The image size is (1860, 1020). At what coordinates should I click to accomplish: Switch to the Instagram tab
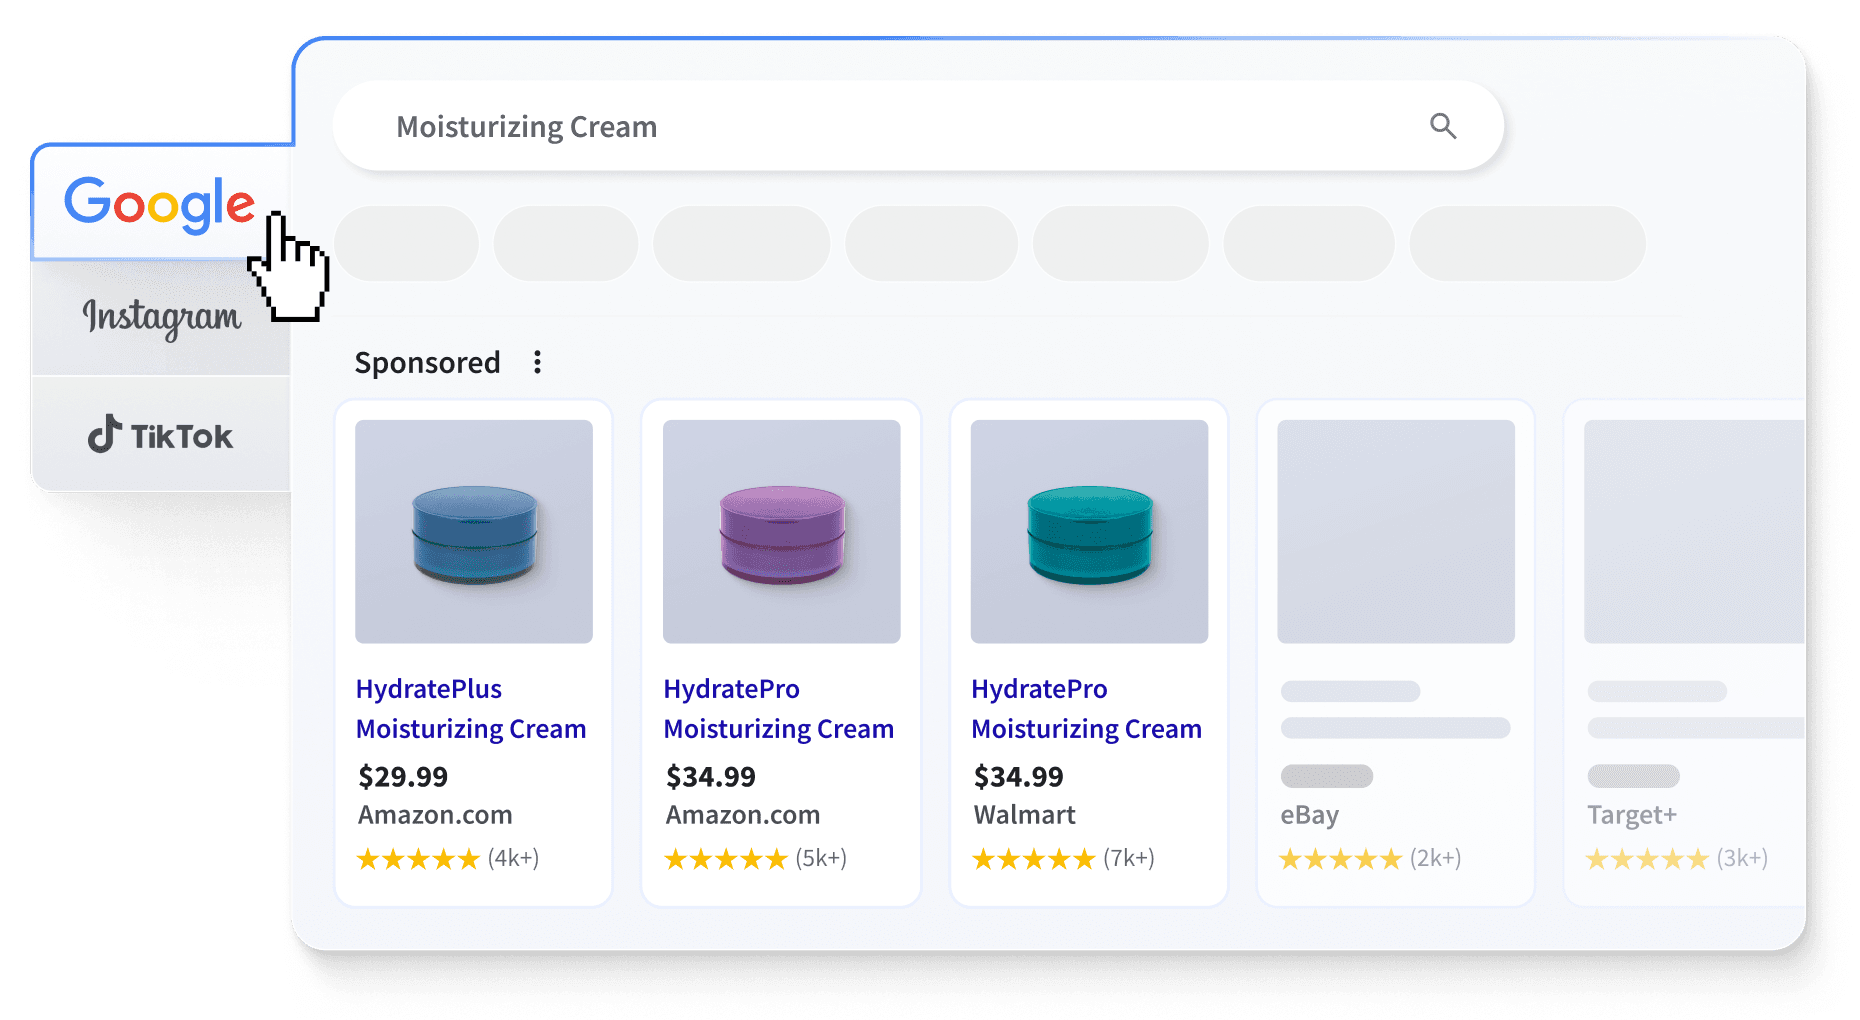pos(161,317)
